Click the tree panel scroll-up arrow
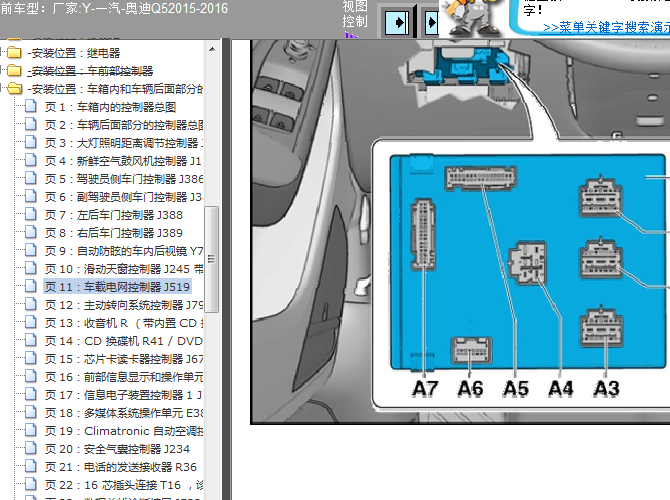Image resolution: width=670 pixels, height=500 pixels. [x=212, y=49]
